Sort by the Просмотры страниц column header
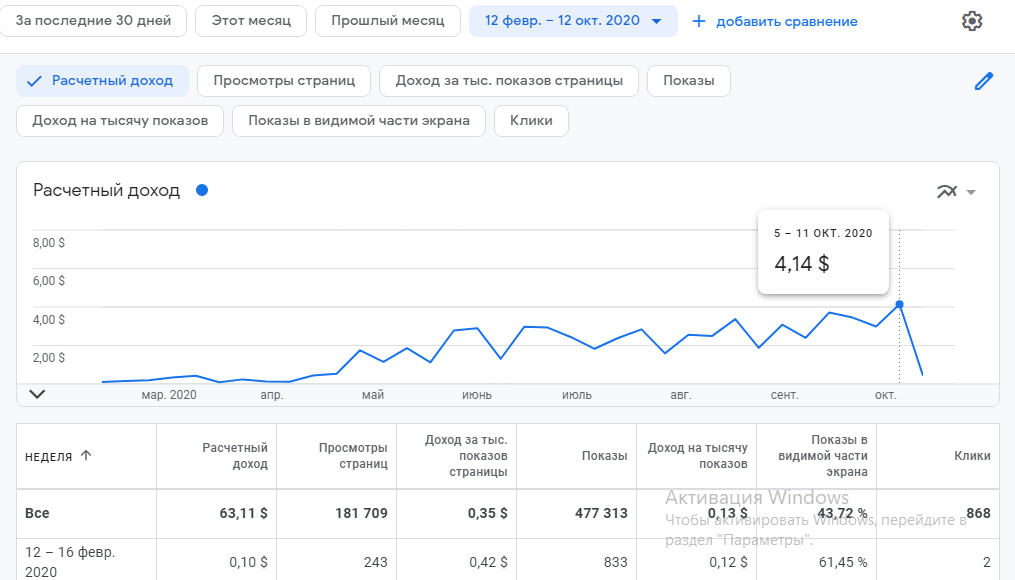This screenshot has width=1015, height=580. coord(353,456)
